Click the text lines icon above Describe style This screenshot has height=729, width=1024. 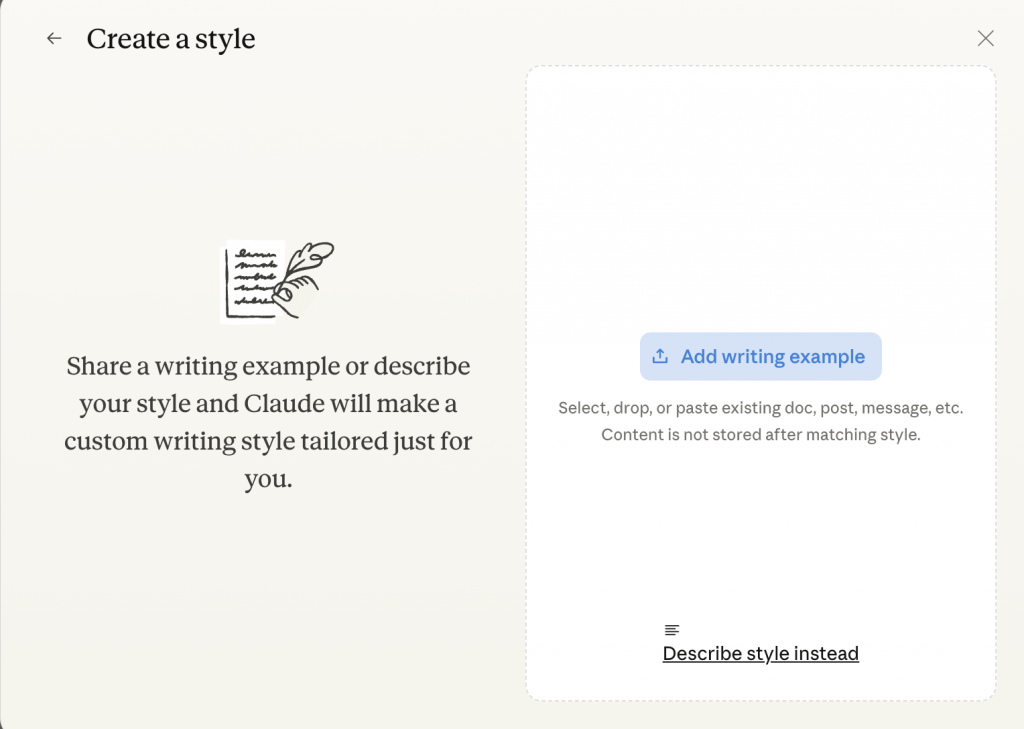[x=672, y=630]
